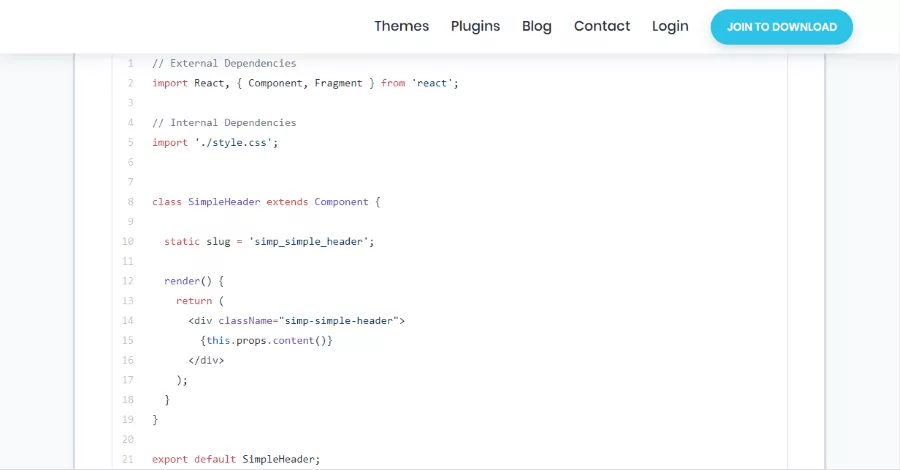Click the closing </div> tag line
900x470 pixels.
tap(206, 360)
